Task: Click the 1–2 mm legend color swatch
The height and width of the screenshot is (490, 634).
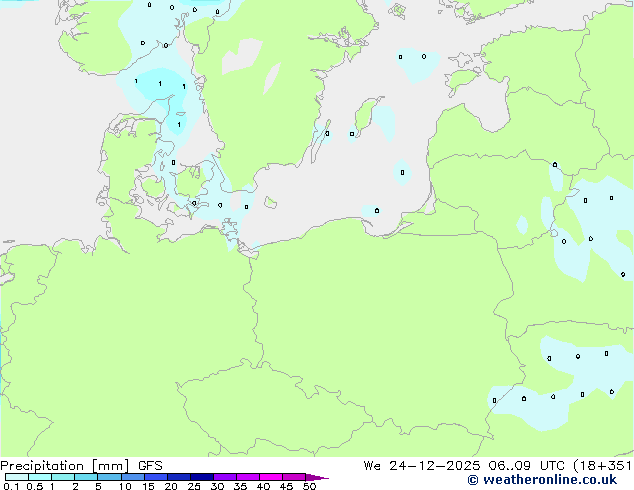Action: point(63,477)
